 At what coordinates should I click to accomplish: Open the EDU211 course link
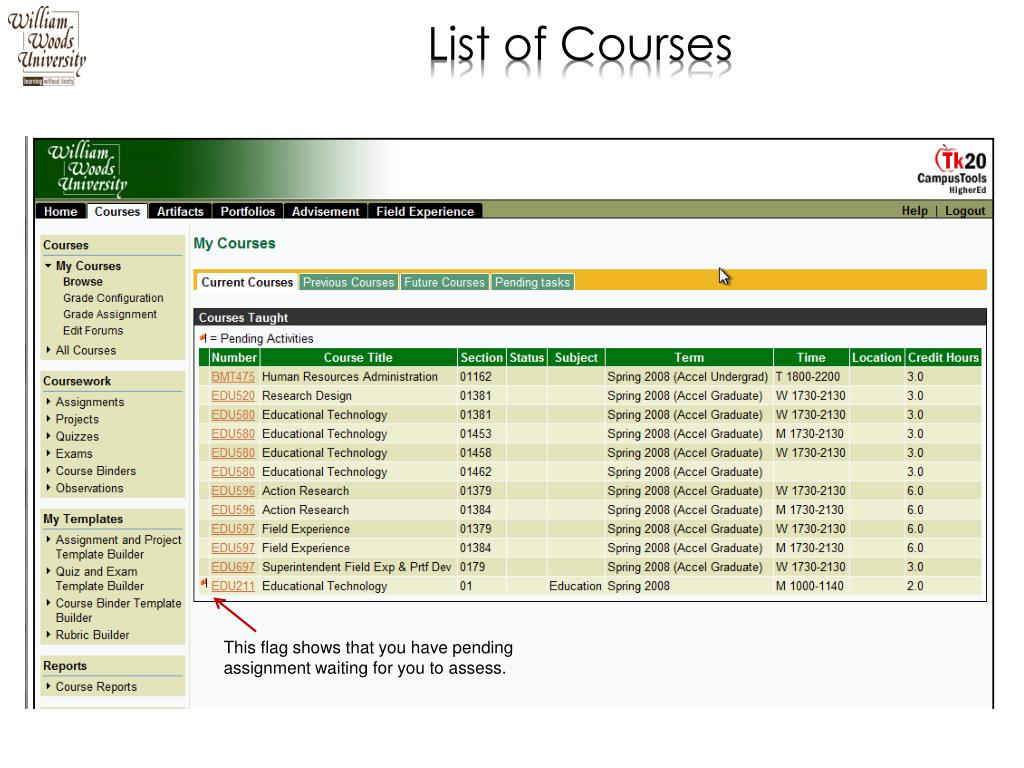[x=232, y=586]
